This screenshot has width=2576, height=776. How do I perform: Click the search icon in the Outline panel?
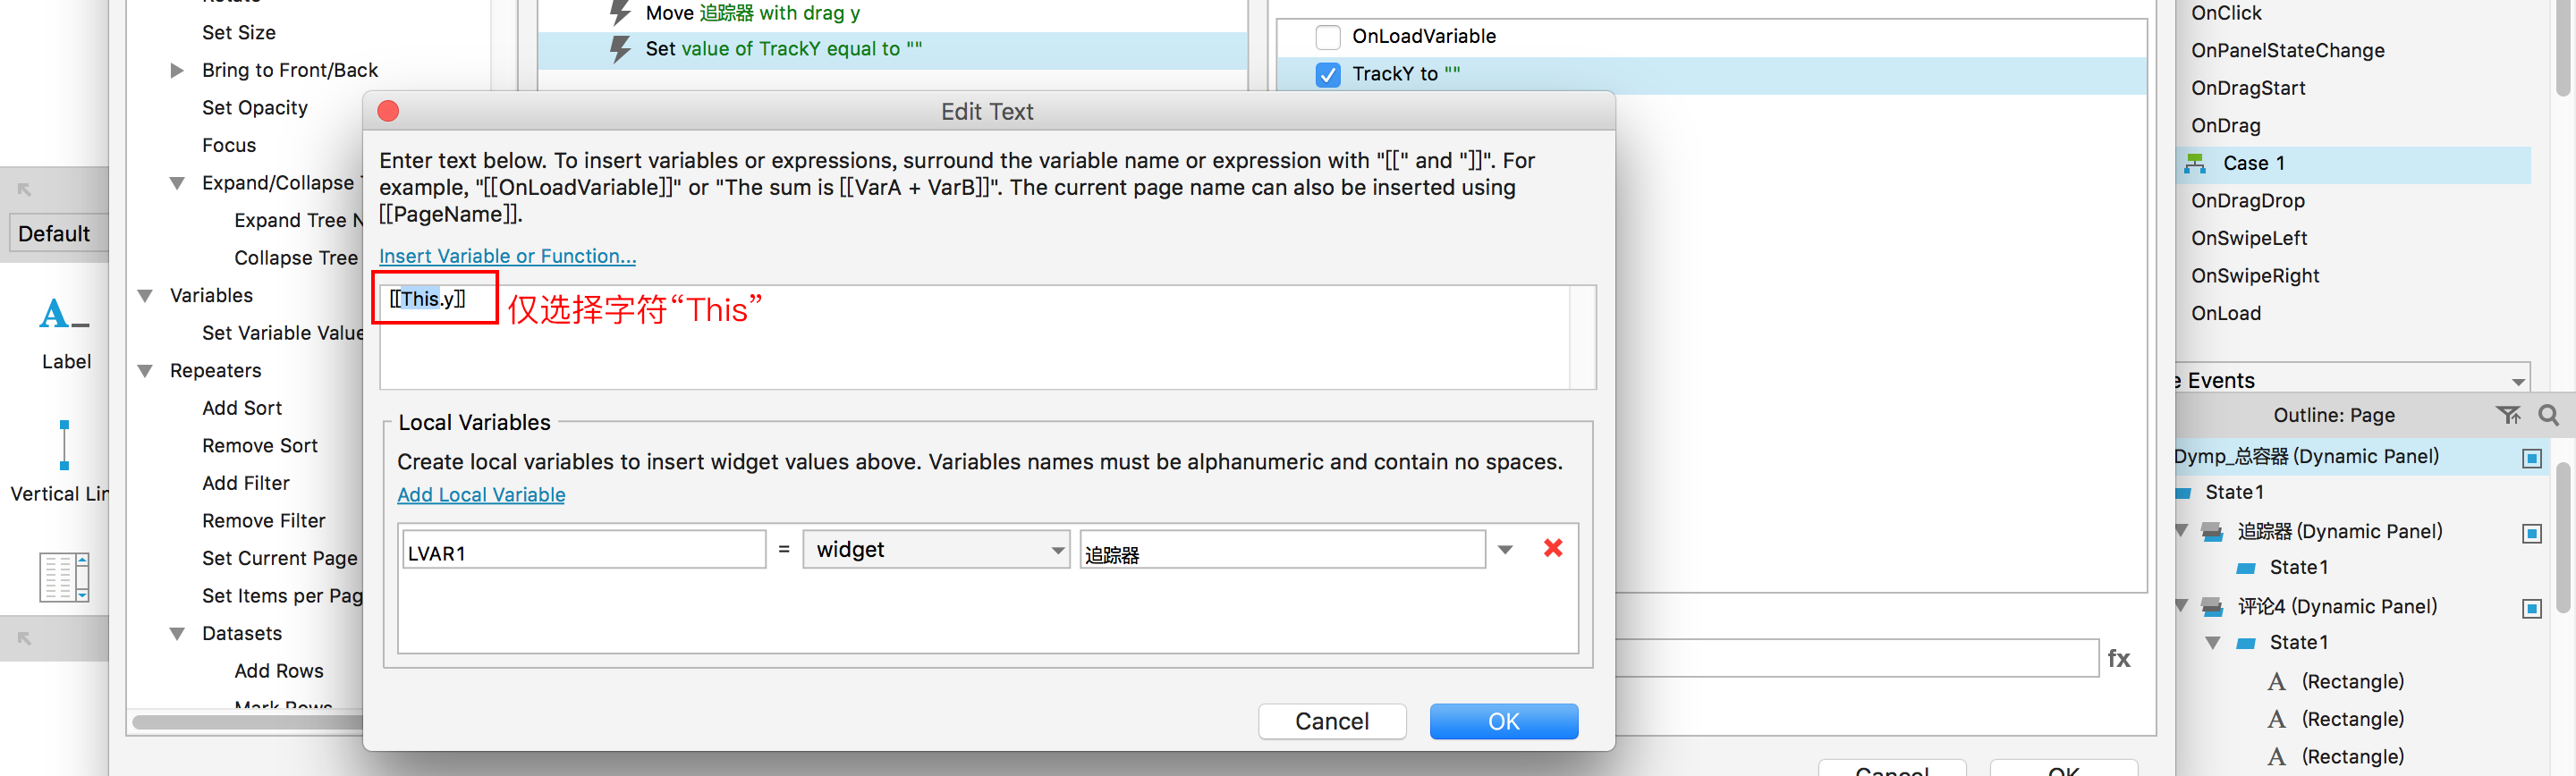click(x=2548, y=415)
